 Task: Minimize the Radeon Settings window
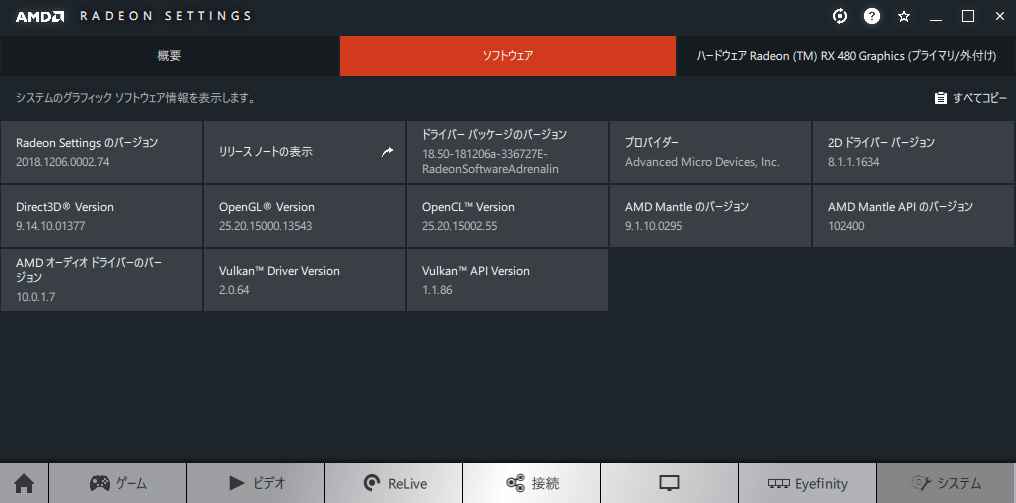coord(936,17)
